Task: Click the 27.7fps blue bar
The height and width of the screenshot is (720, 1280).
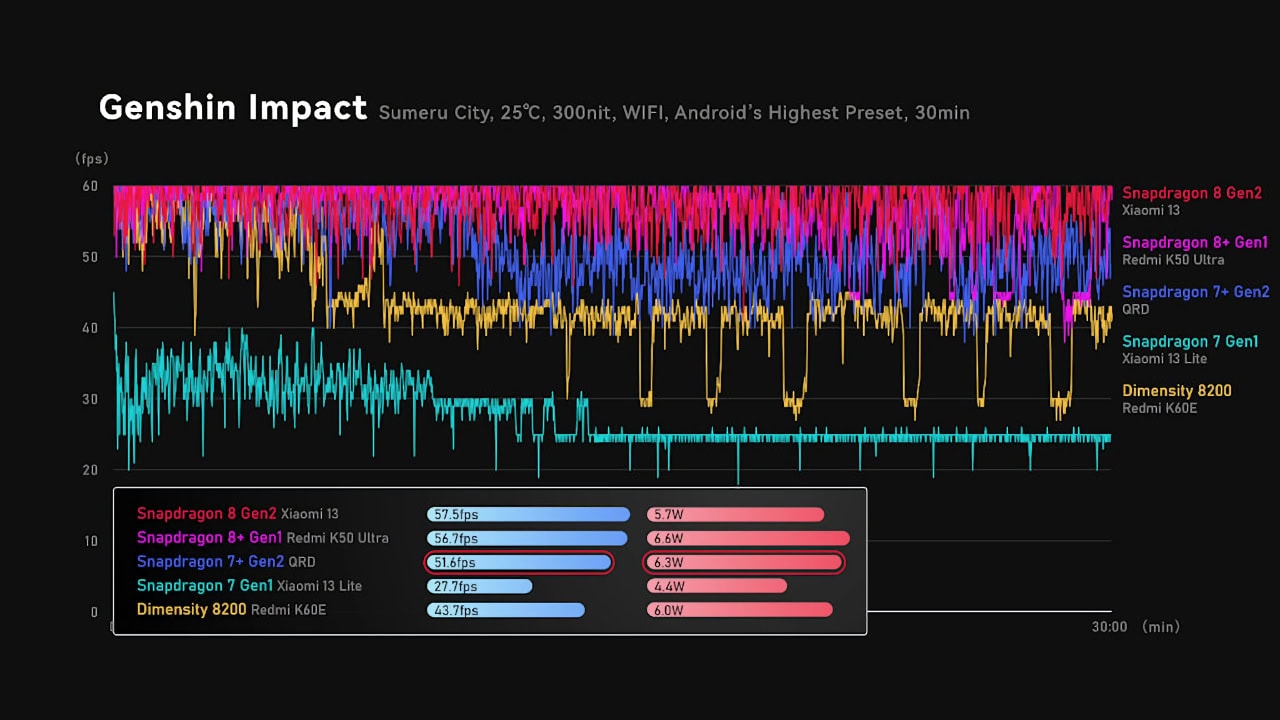Action: [x=480, y=587]
